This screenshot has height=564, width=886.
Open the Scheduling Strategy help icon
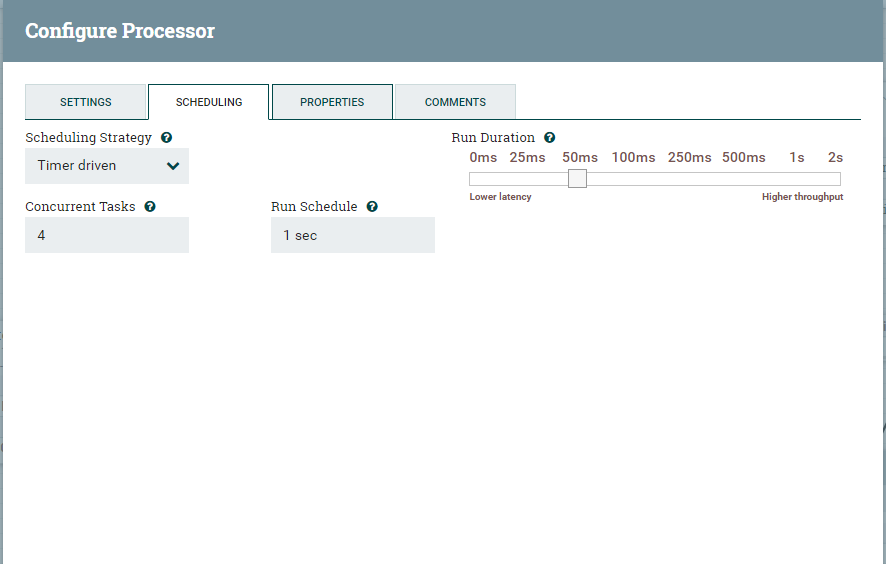point(166,137)
